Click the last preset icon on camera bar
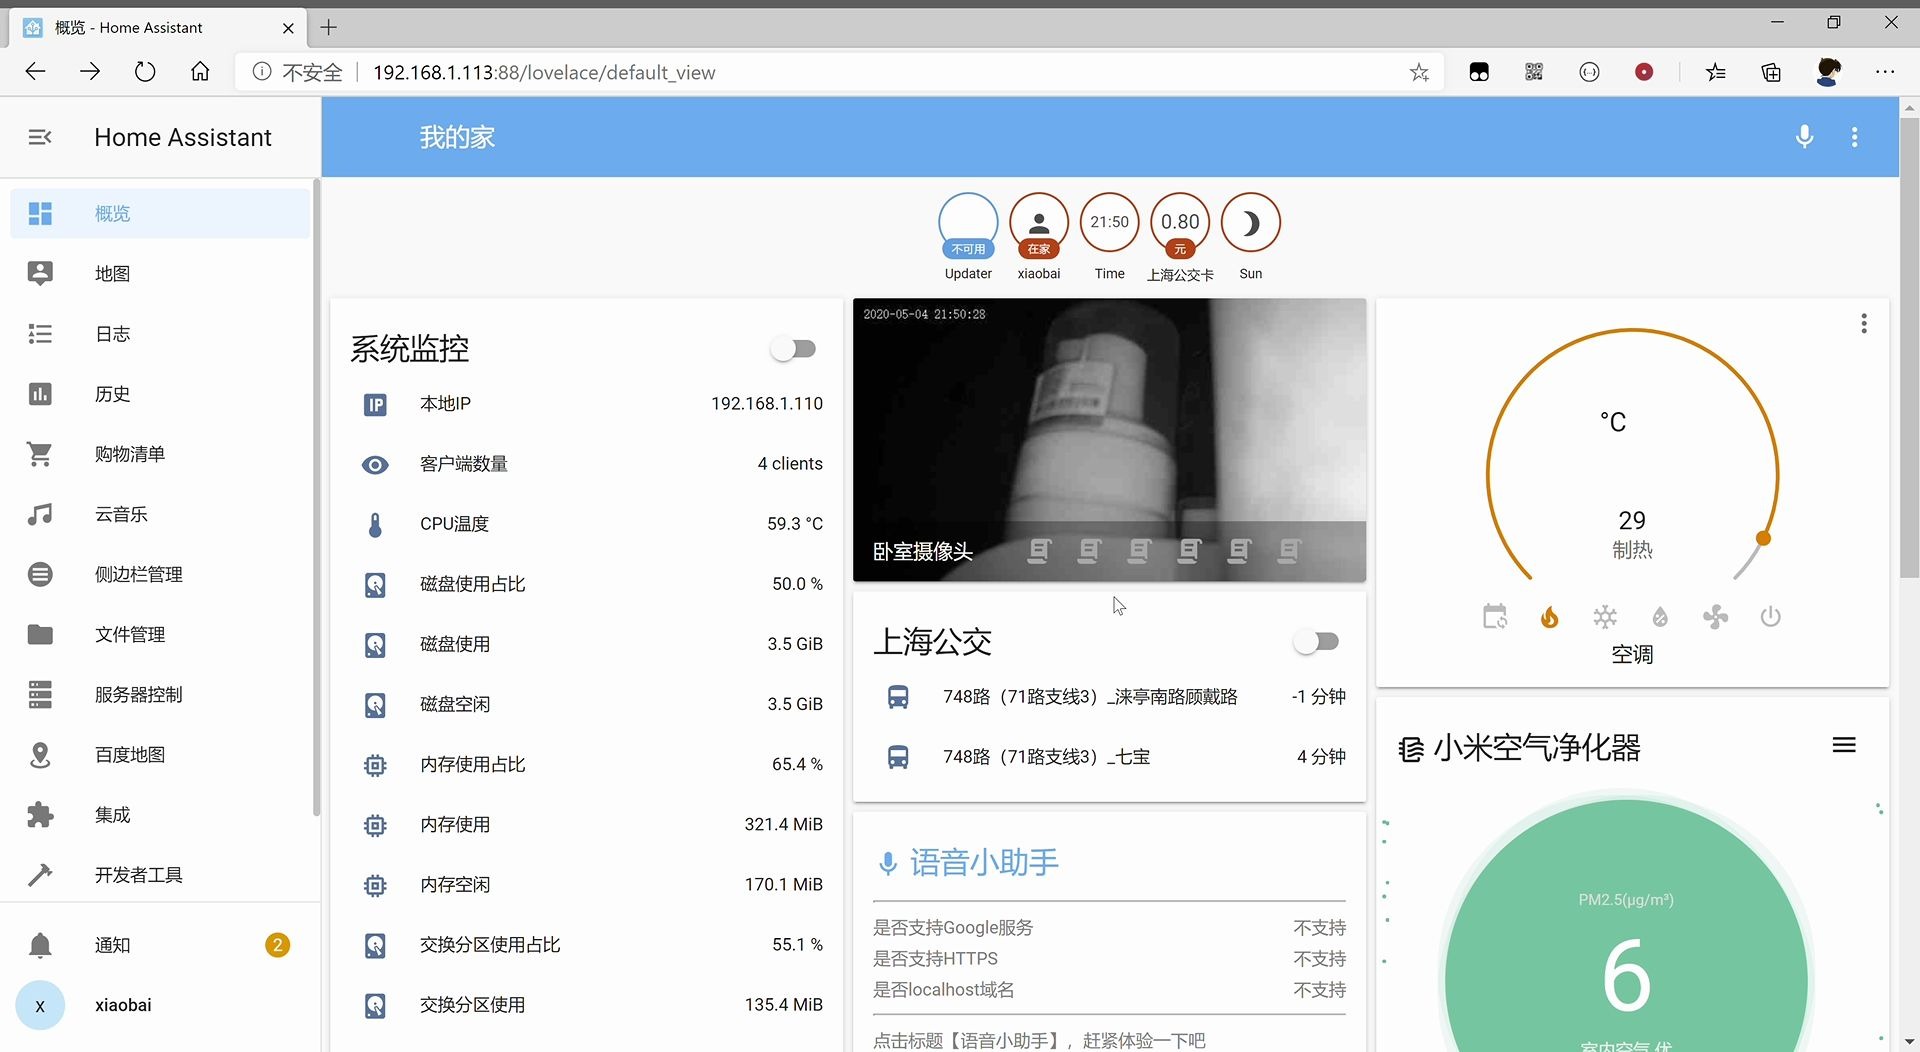 click(1289, 551)
